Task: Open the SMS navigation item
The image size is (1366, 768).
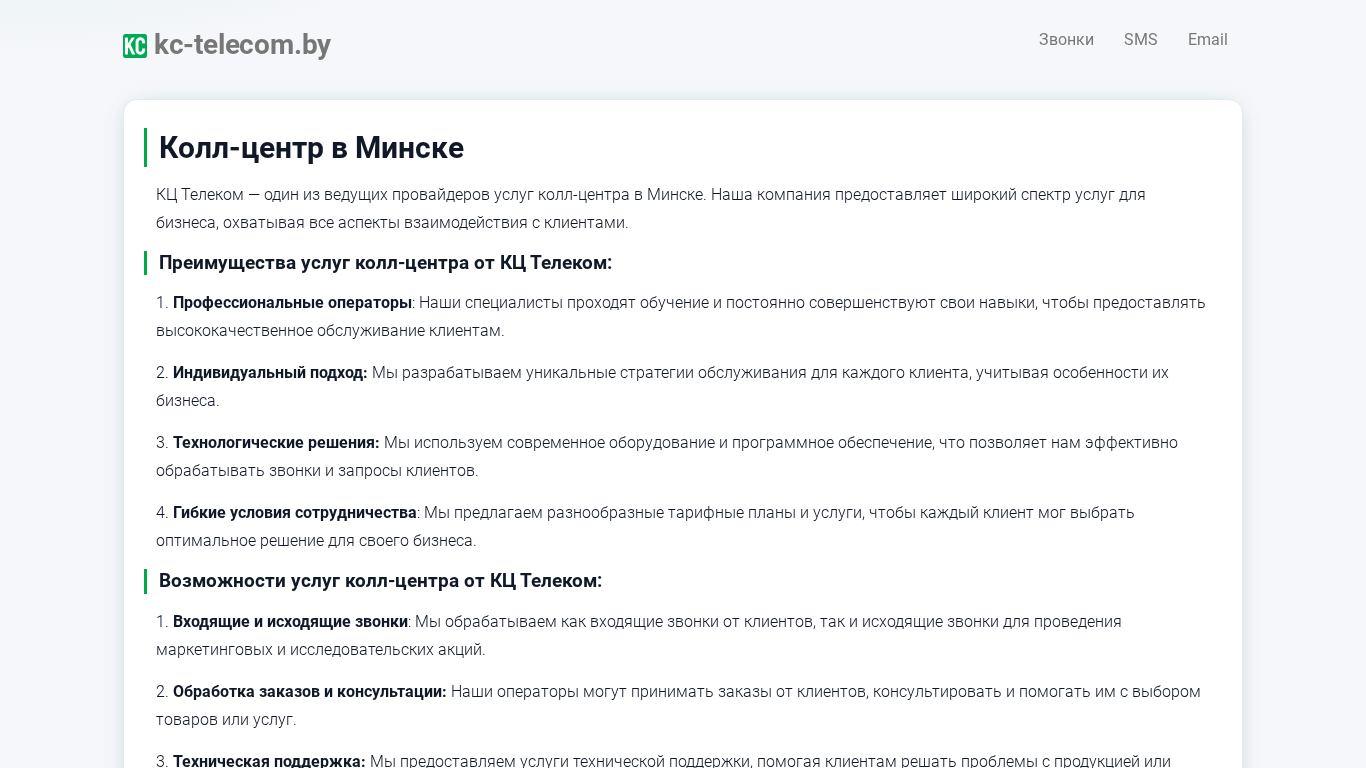Action: click(x=1140, y=40)
